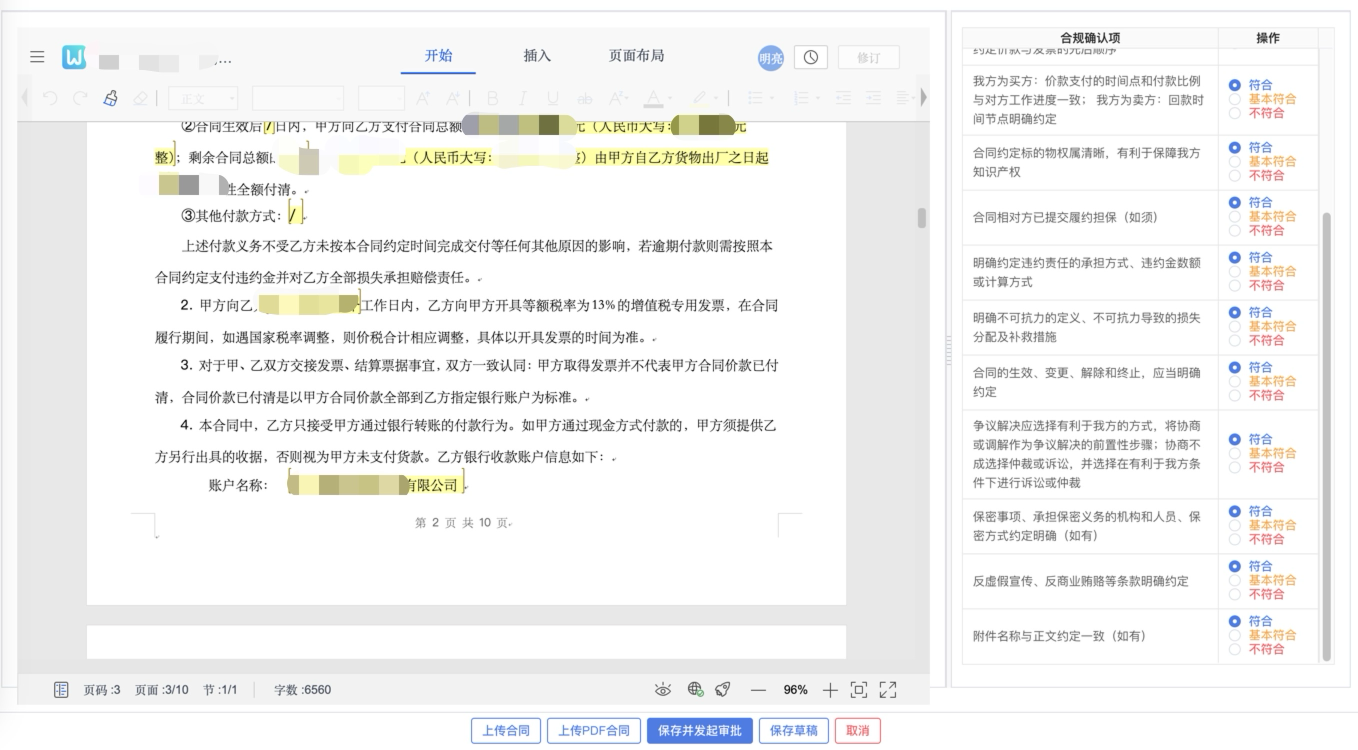Click the increase indent icon
The height and width of the screenshot is (750, 1358).
(x=873, y=98)
